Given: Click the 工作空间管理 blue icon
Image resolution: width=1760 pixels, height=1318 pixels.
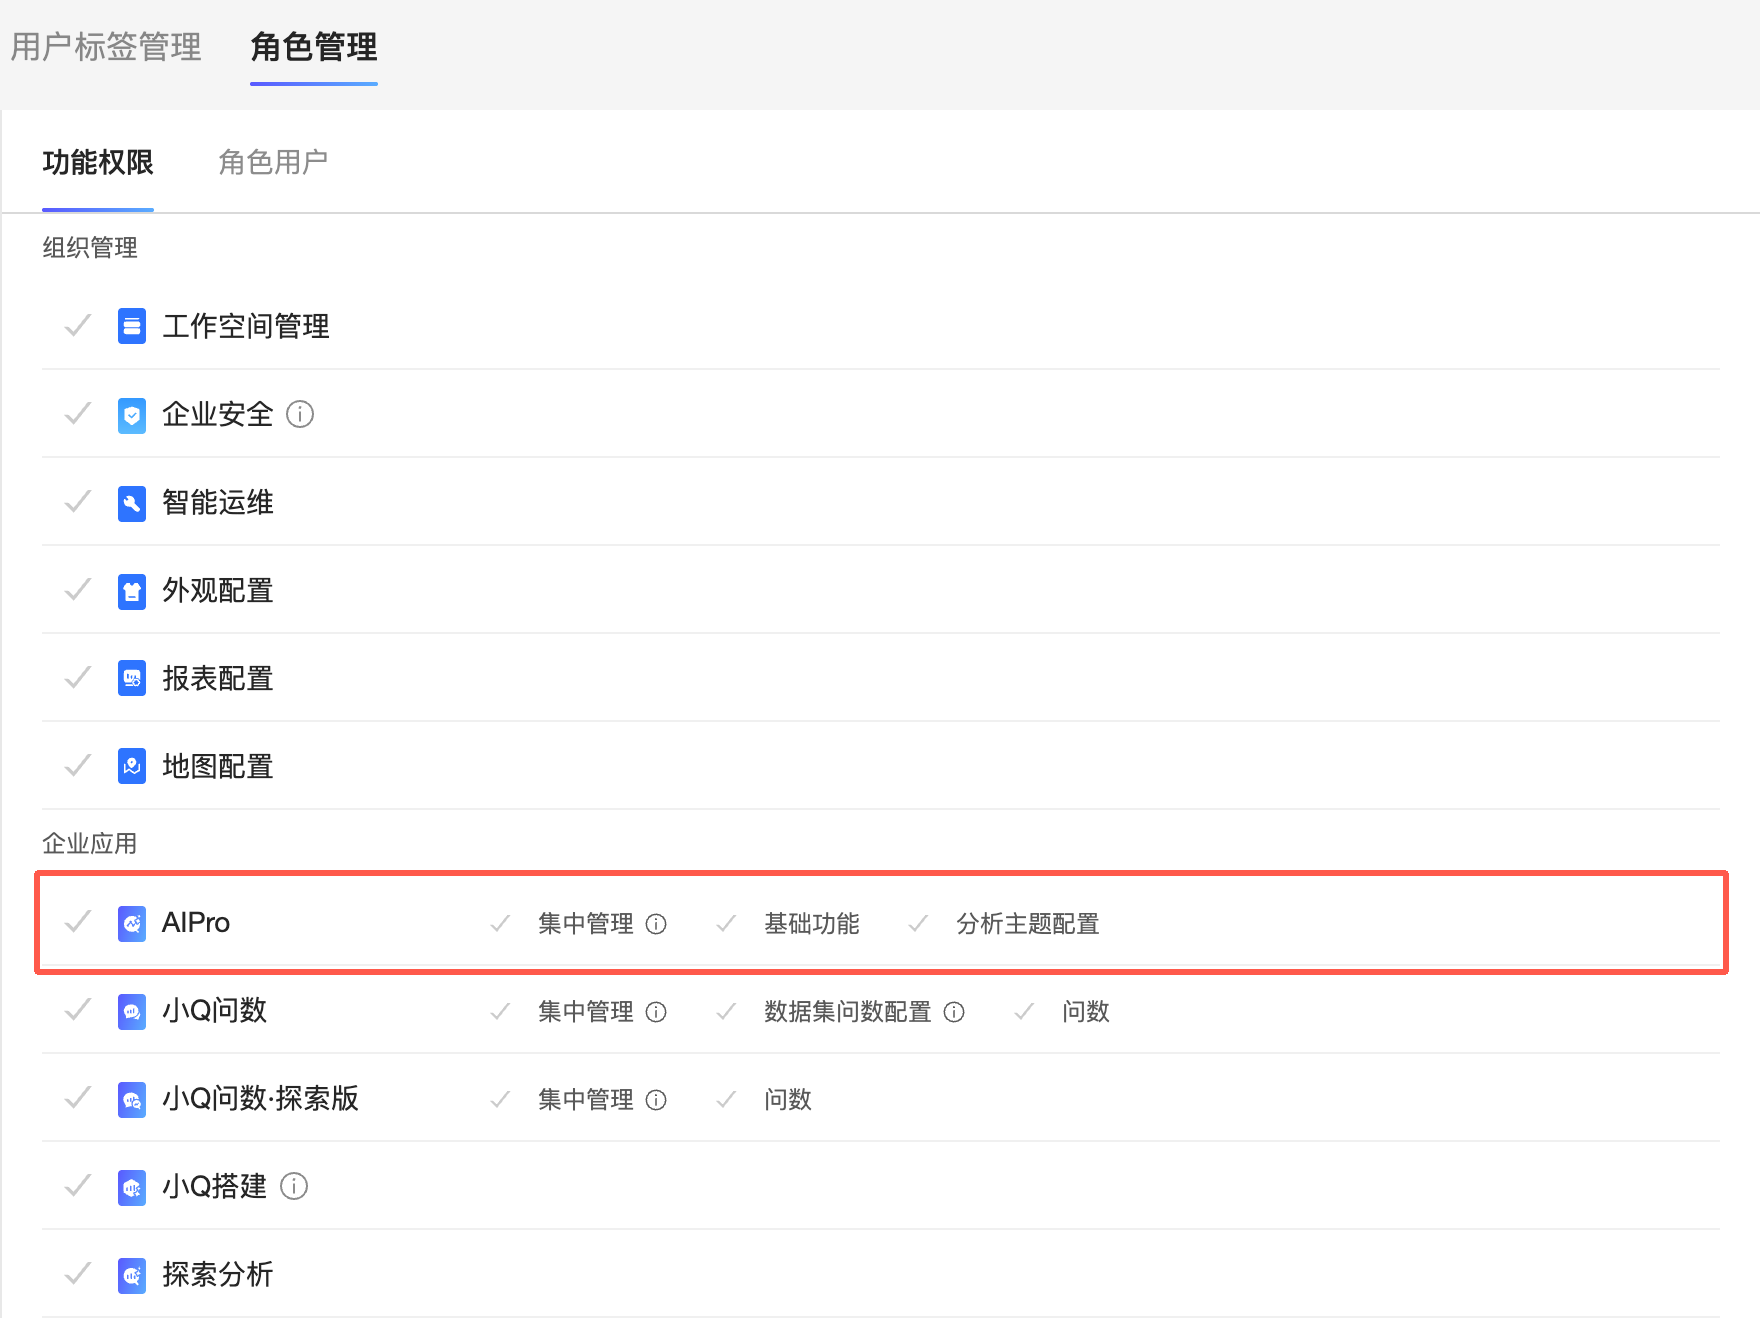Looking at the screenshot, I should click(x=132, y=326).
